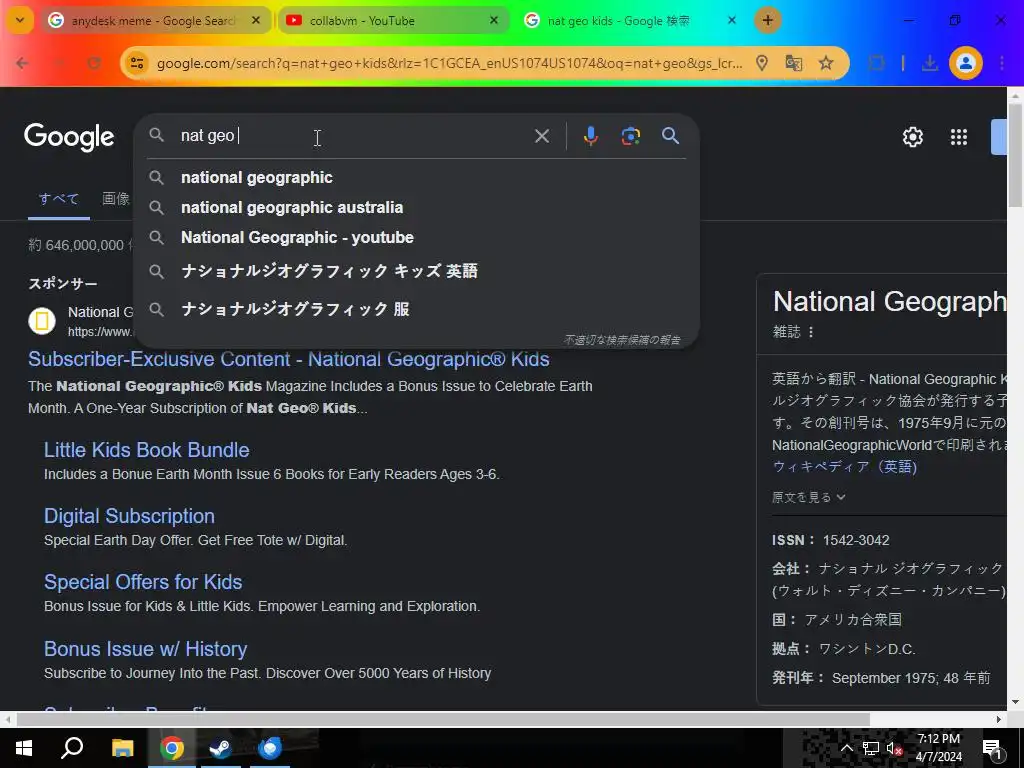Open Special Offers for Kids link
This screenshot has width=1024, height=768.
click(143, 582)
